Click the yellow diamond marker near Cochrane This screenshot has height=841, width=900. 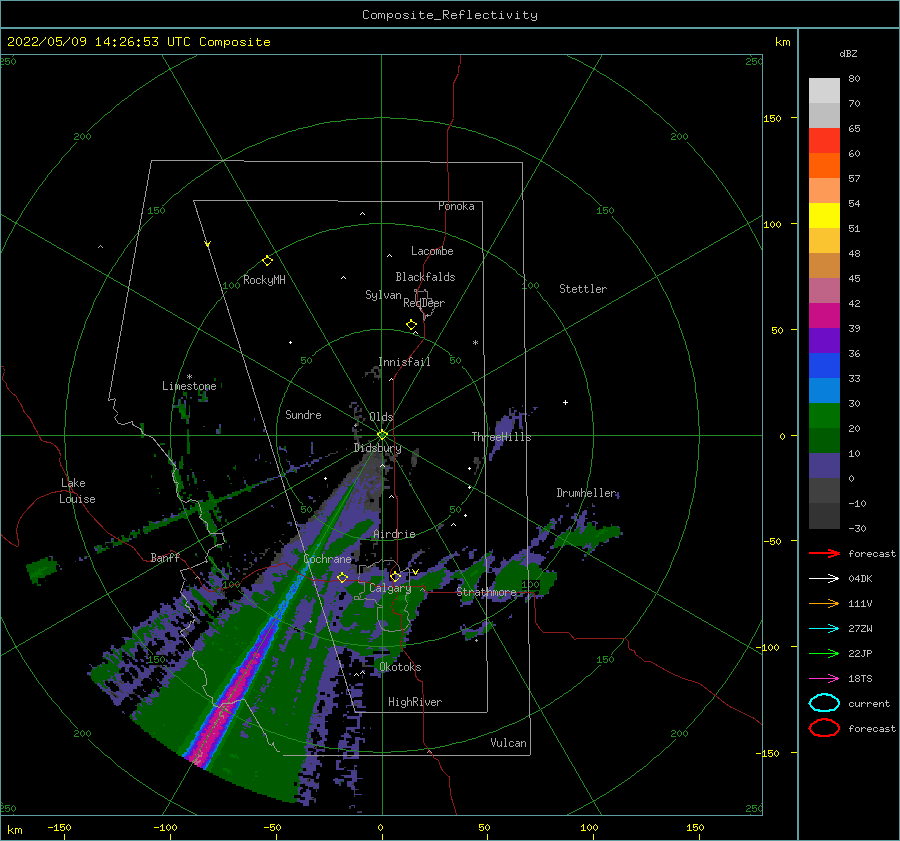342,577
